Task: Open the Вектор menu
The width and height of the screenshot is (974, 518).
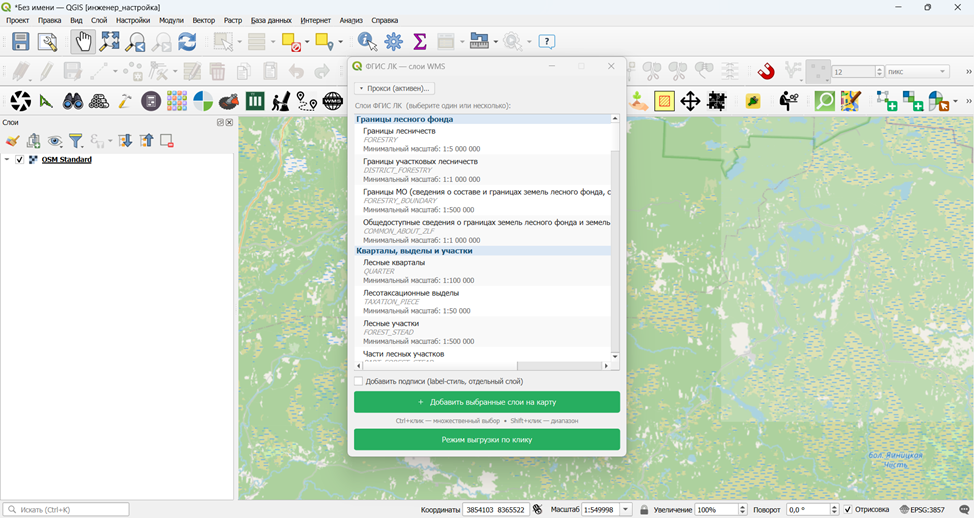Action: 203,20
